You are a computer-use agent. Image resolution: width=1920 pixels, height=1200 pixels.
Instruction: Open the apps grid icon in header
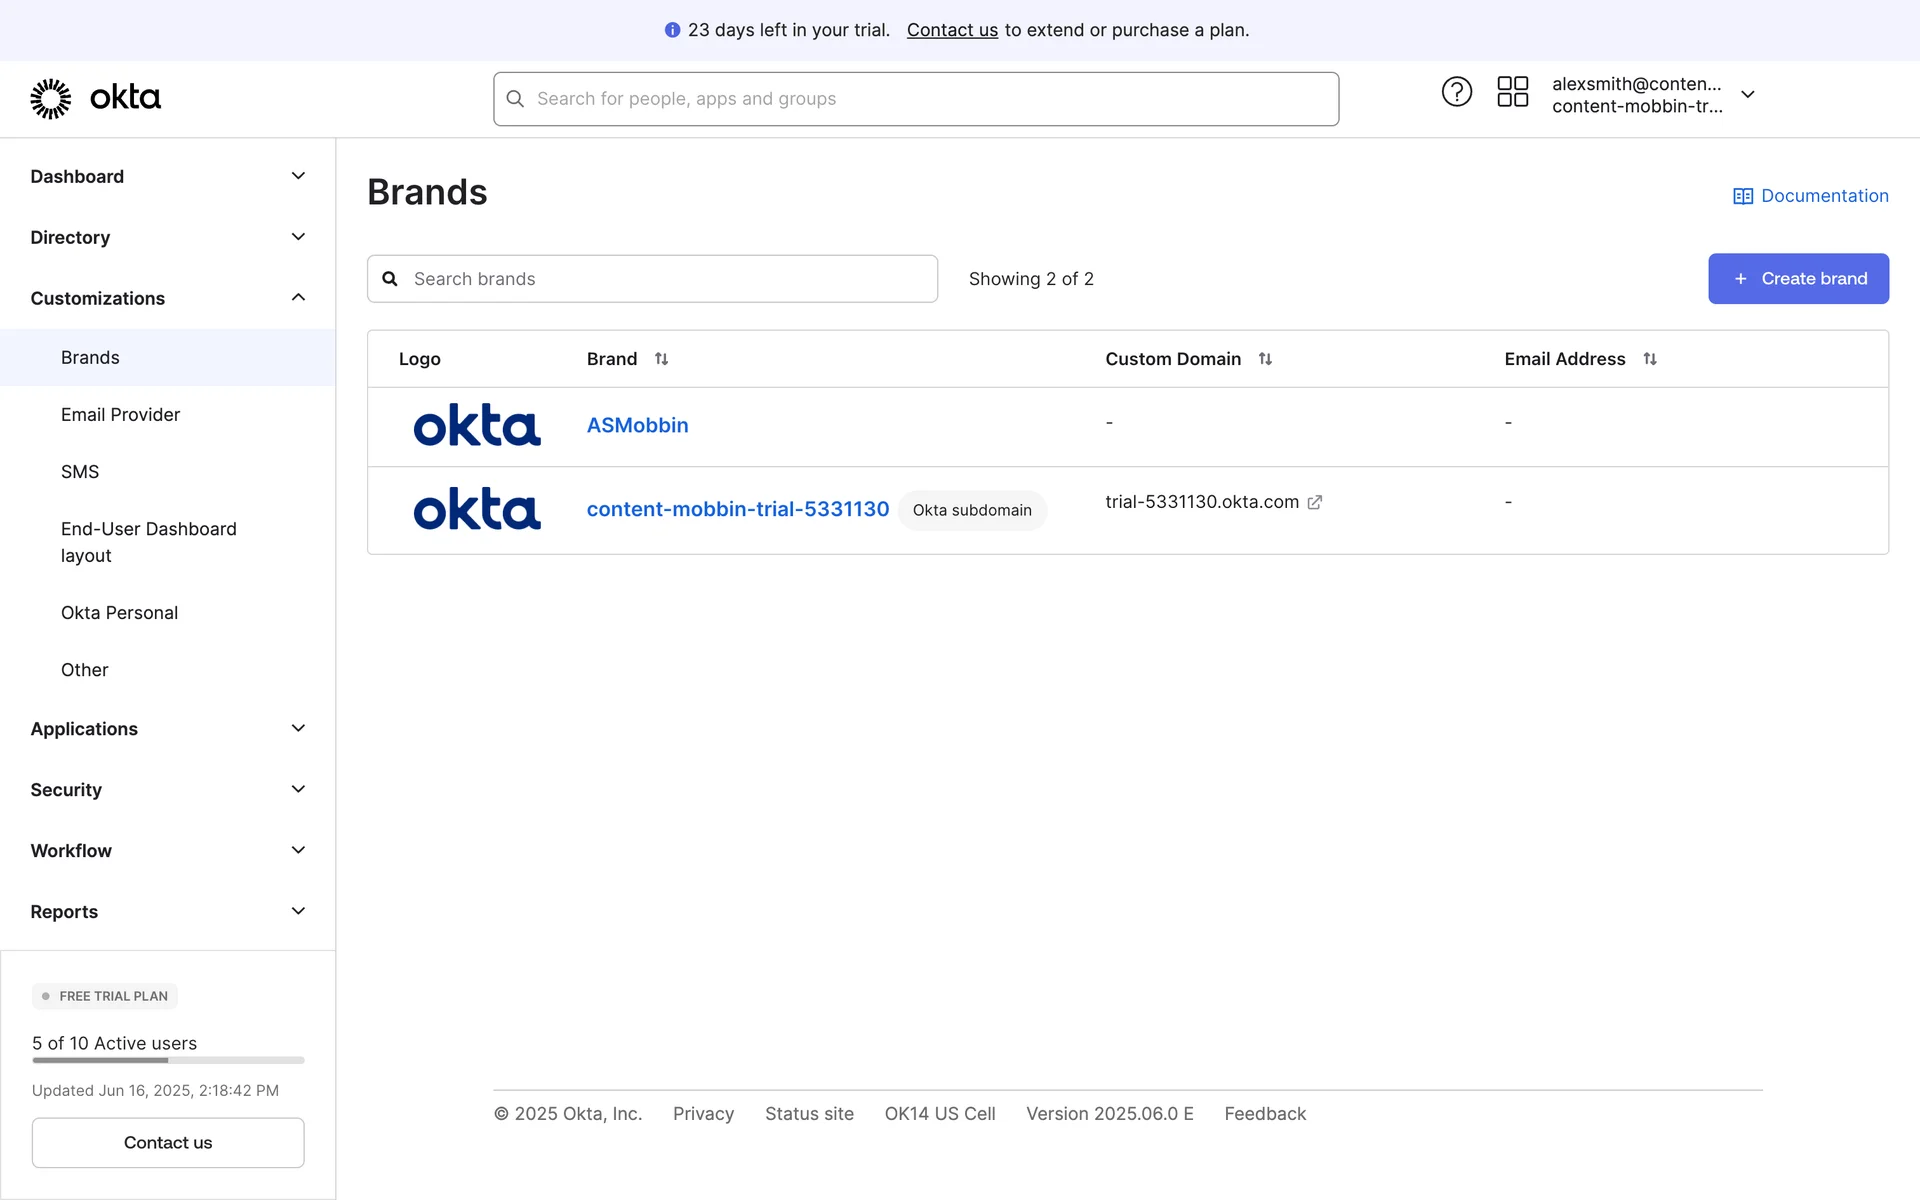point(1512,92)
